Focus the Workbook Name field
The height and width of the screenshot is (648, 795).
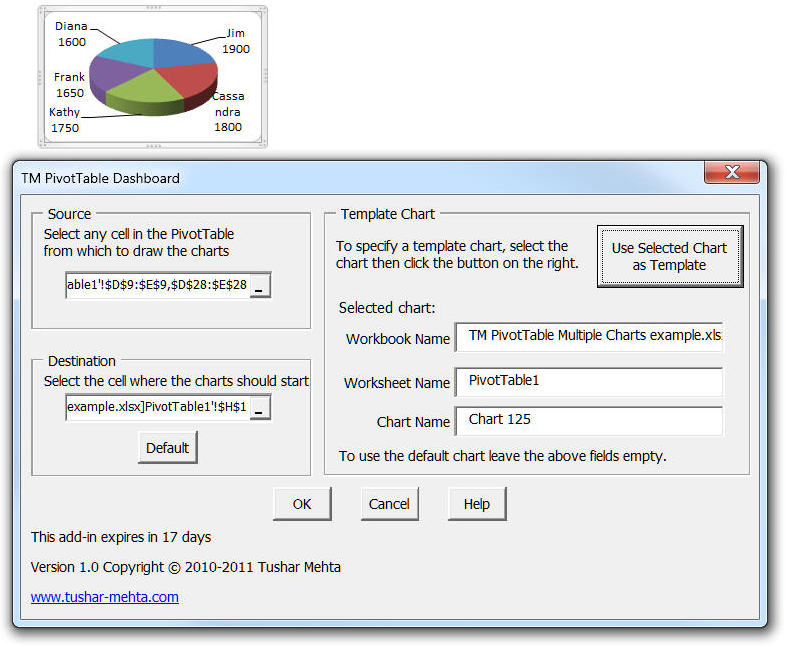click(588, 337)
